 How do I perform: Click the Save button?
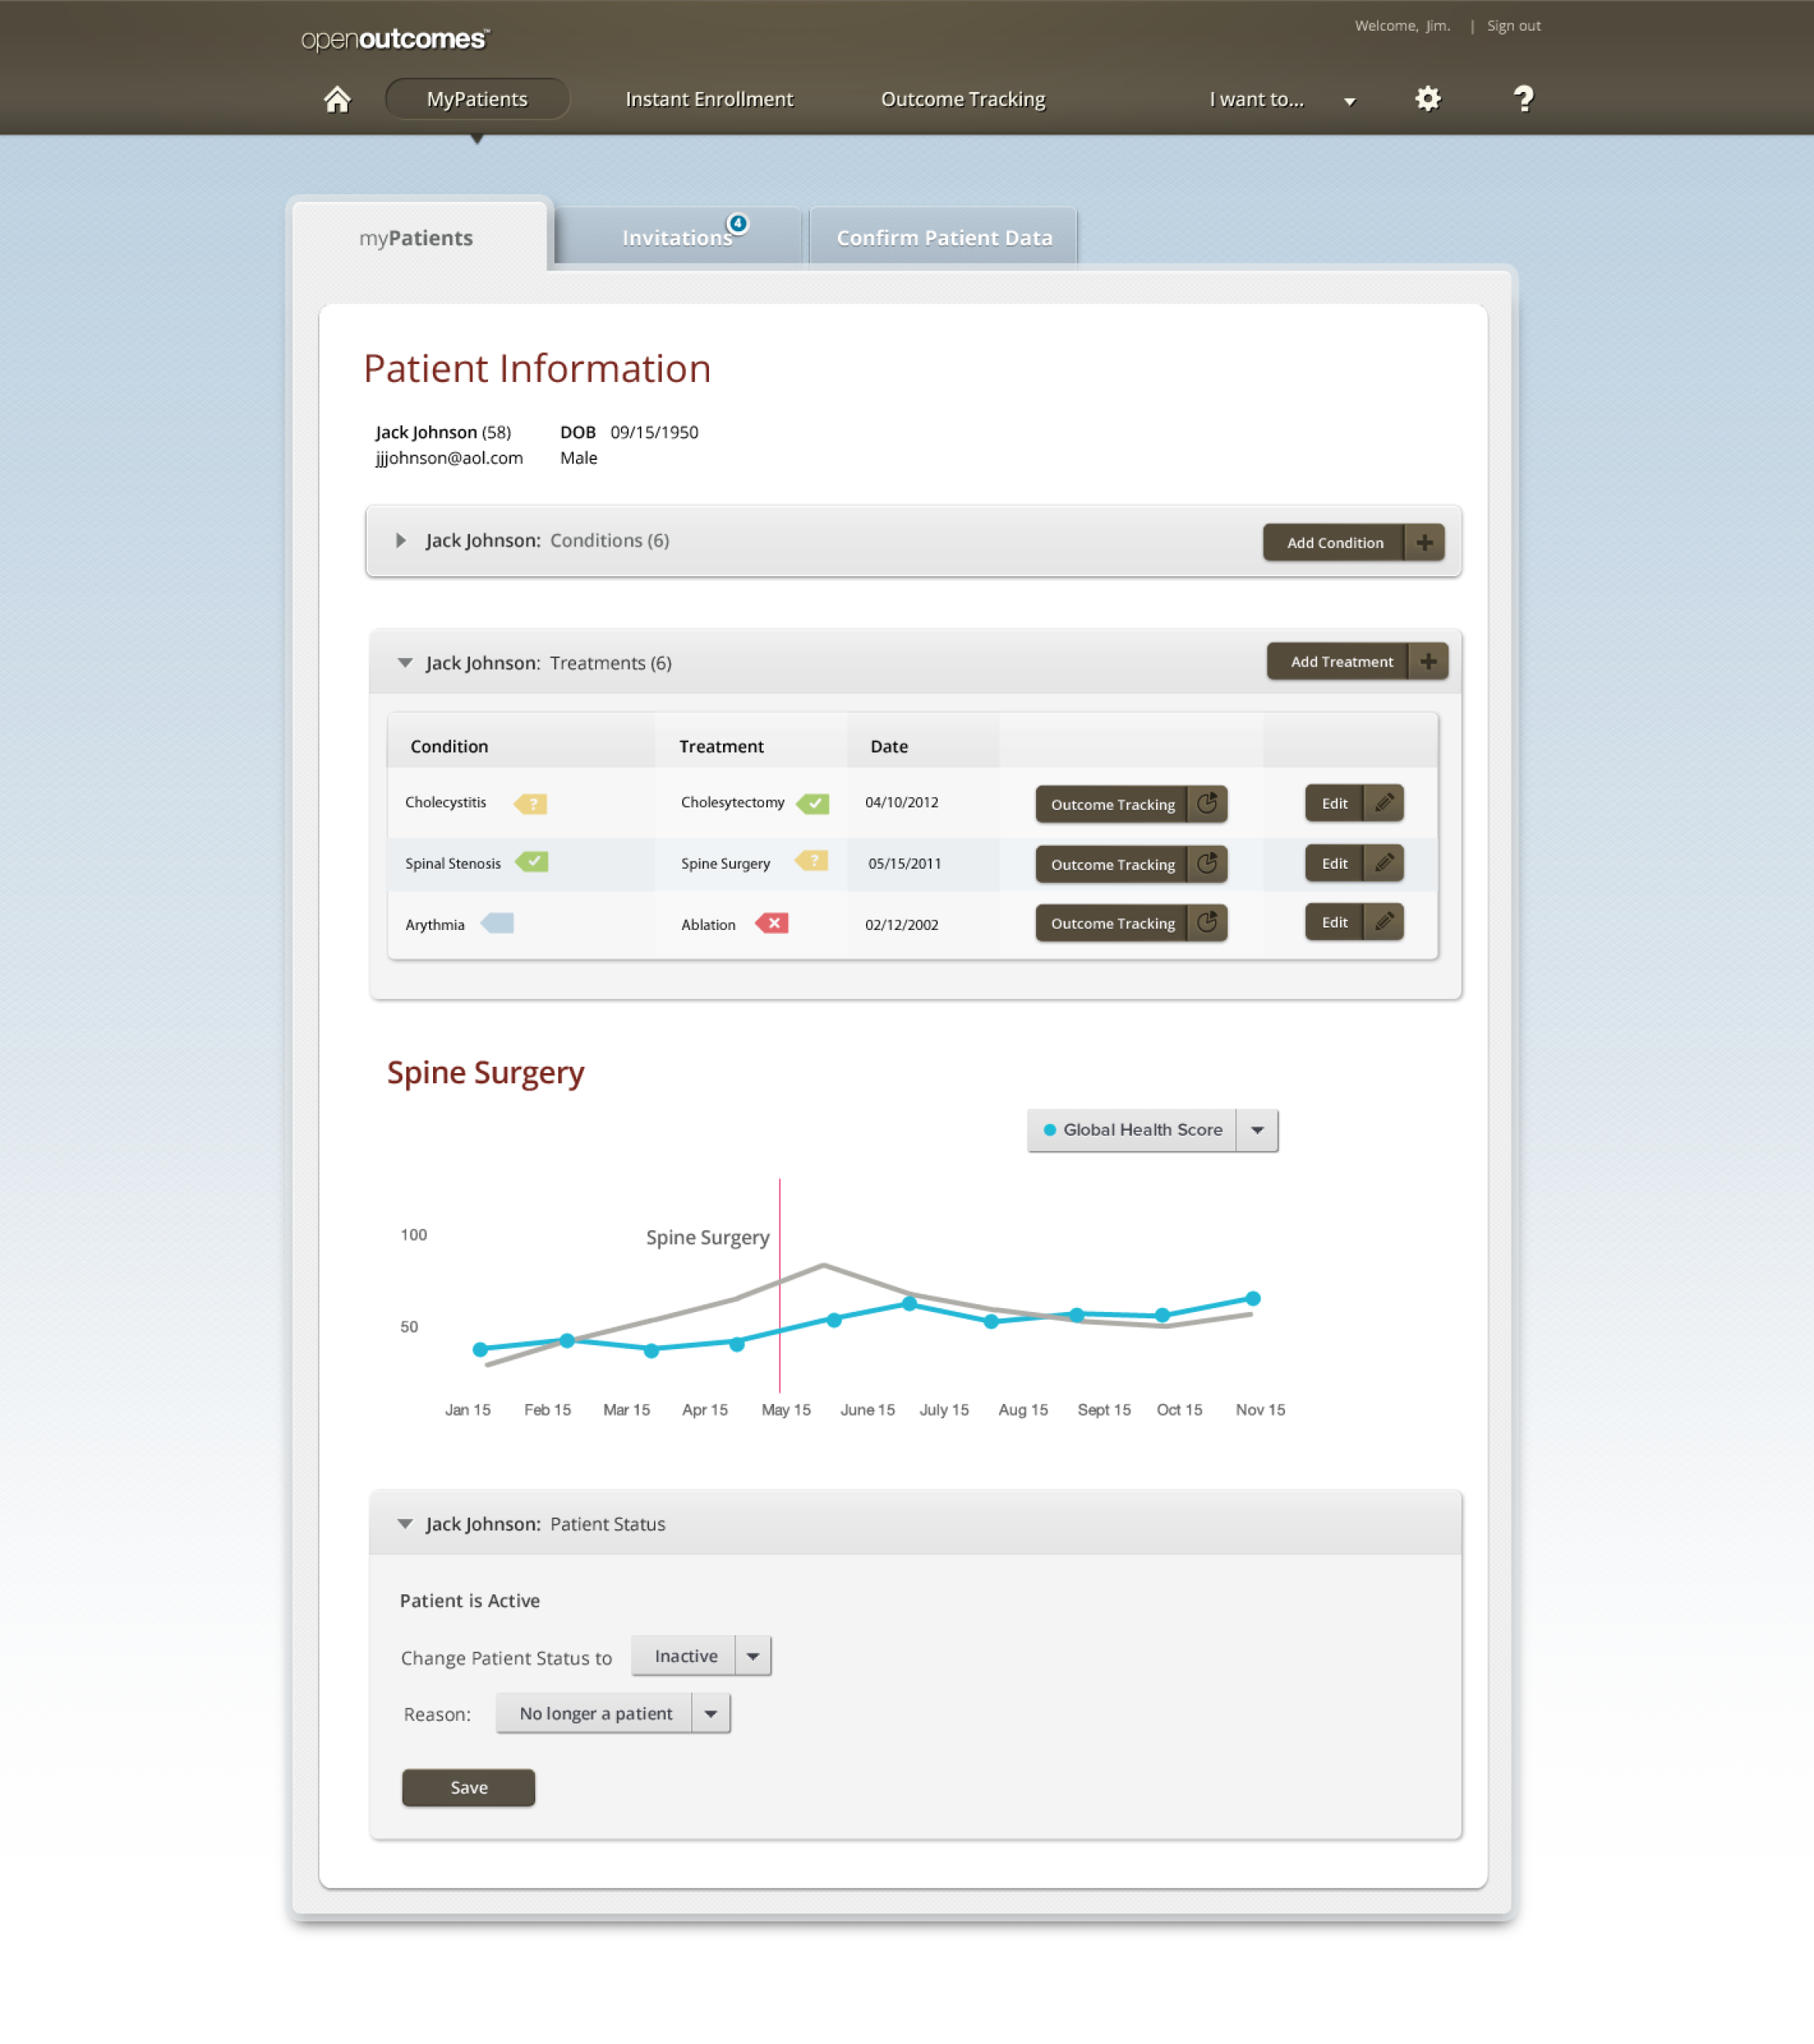pos(468,1787)
